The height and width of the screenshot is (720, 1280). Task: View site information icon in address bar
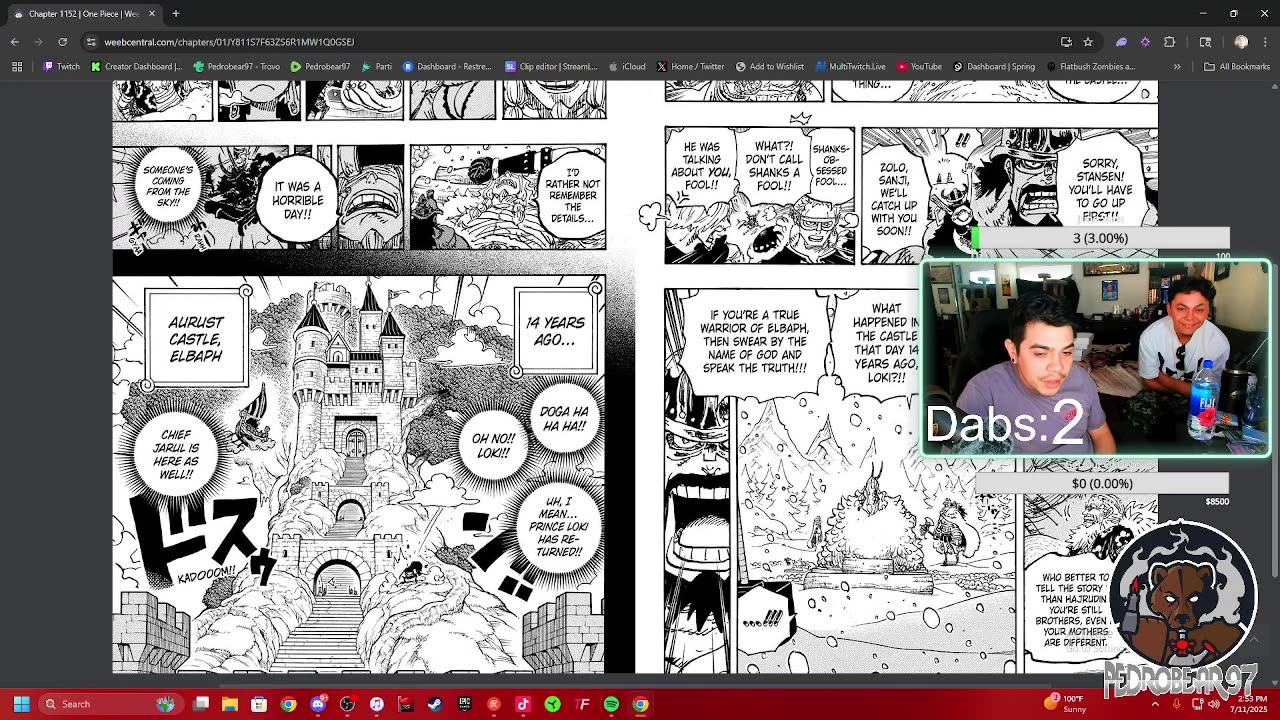[x=91, y=42]
